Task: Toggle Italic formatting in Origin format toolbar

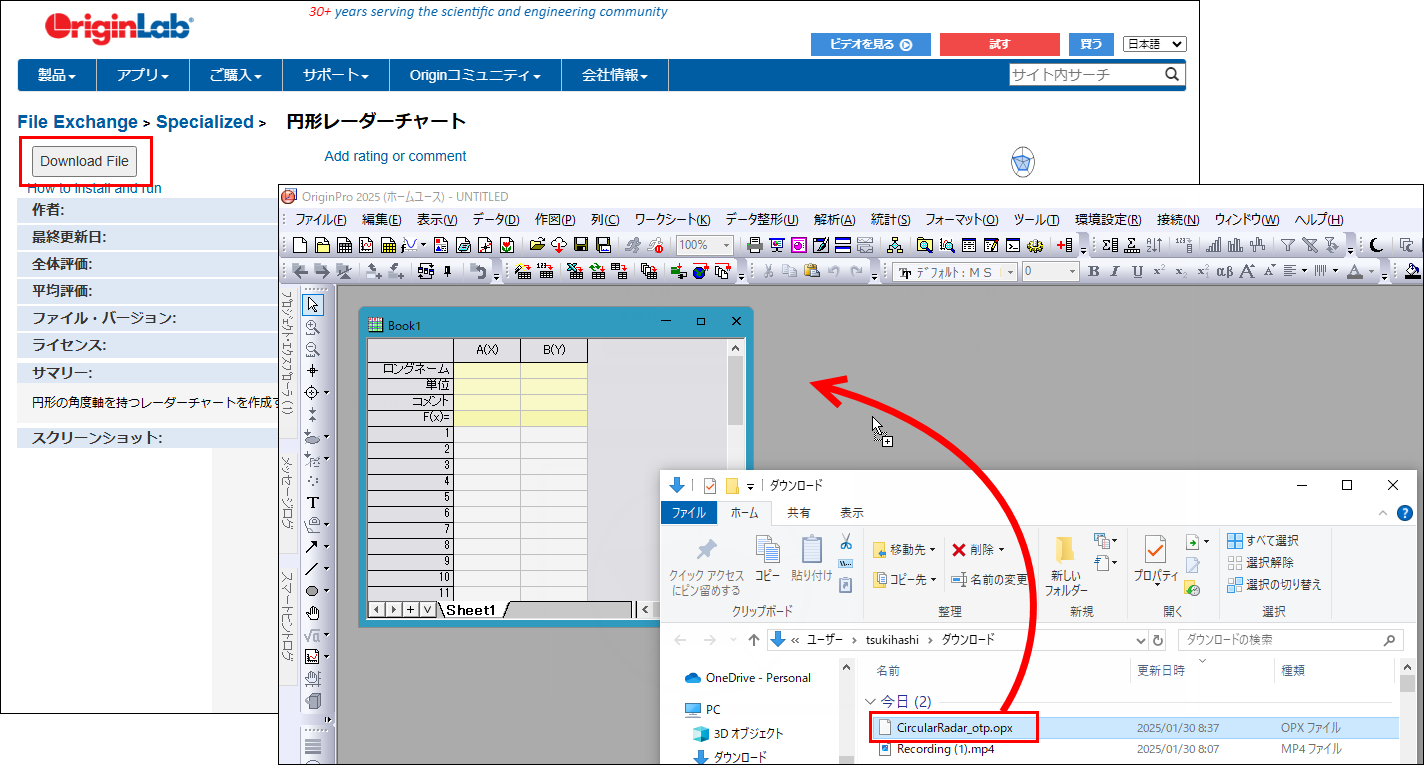Action: [x=1116, y=271]
